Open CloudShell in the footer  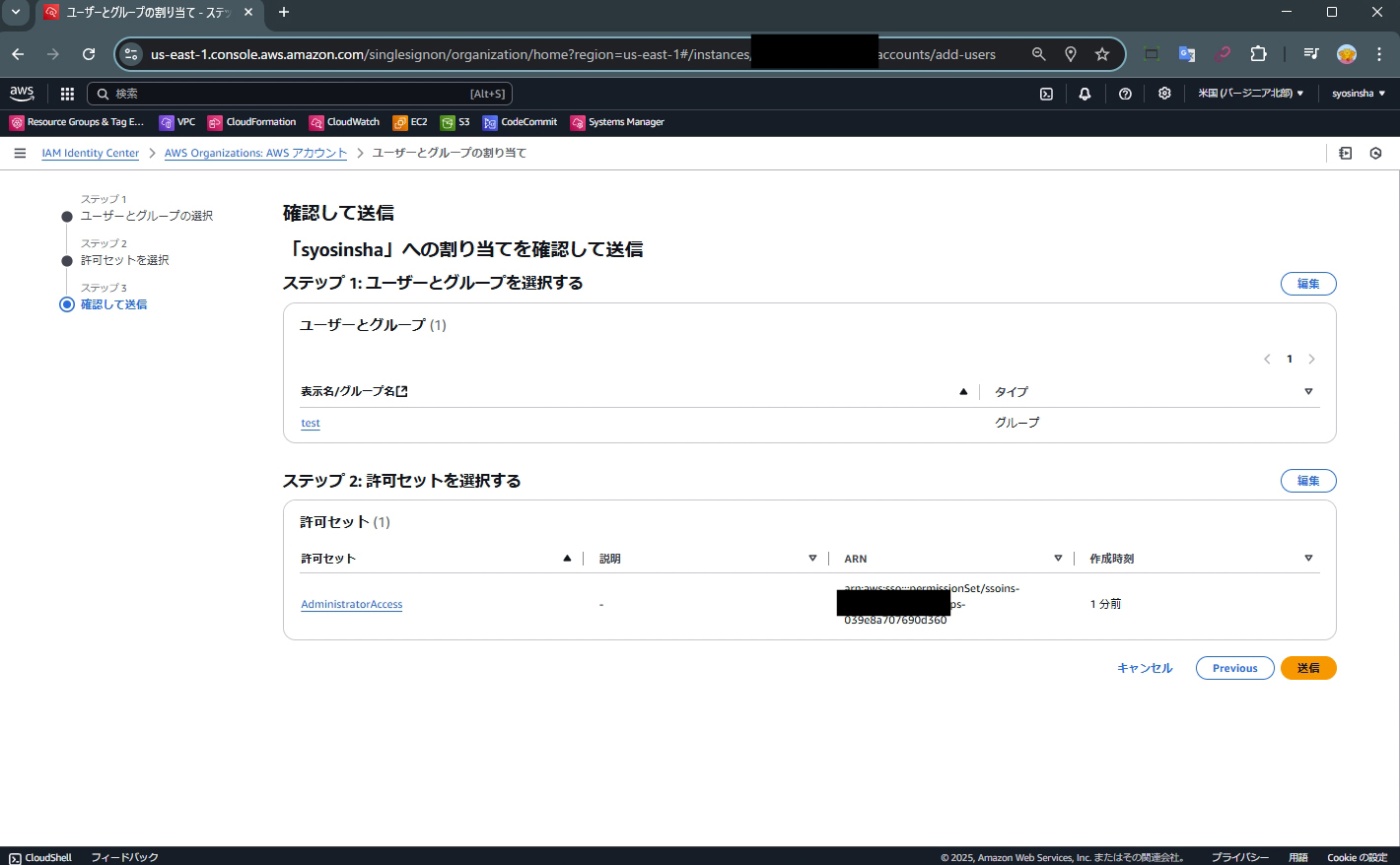click(41, 858)
